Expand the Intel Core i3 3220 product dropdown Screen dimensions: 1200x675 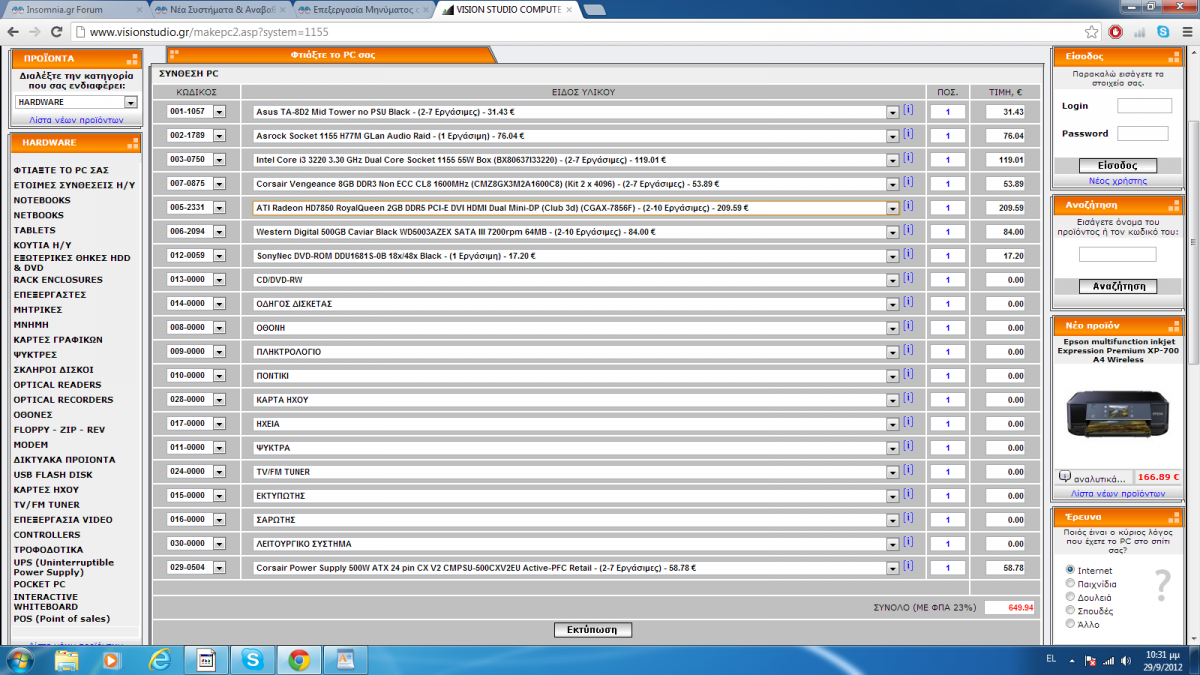[x=893, y=160]
